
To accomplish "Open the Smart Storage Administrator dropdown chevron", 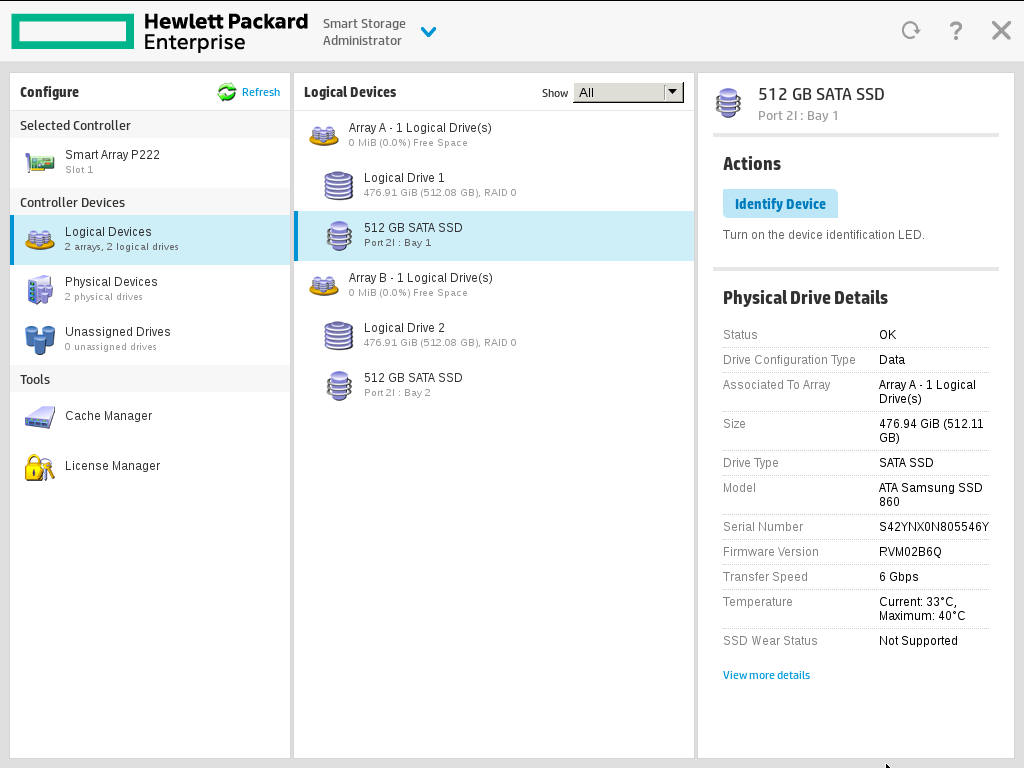I will click(428, 31).
